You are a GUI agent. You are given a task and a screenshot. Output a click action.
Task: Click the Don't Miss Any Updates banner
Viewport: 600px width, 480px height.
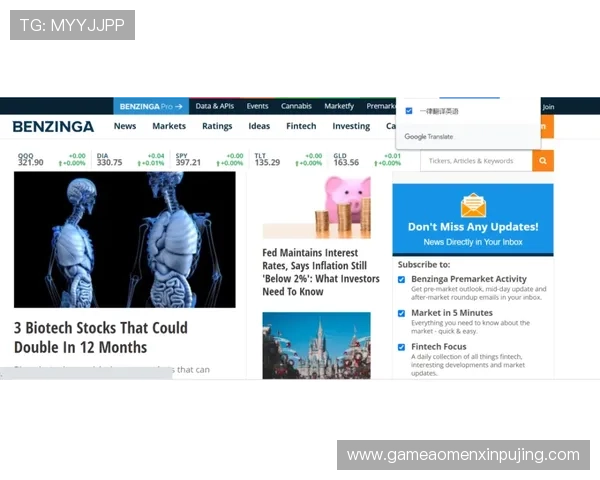pos(473,219)
